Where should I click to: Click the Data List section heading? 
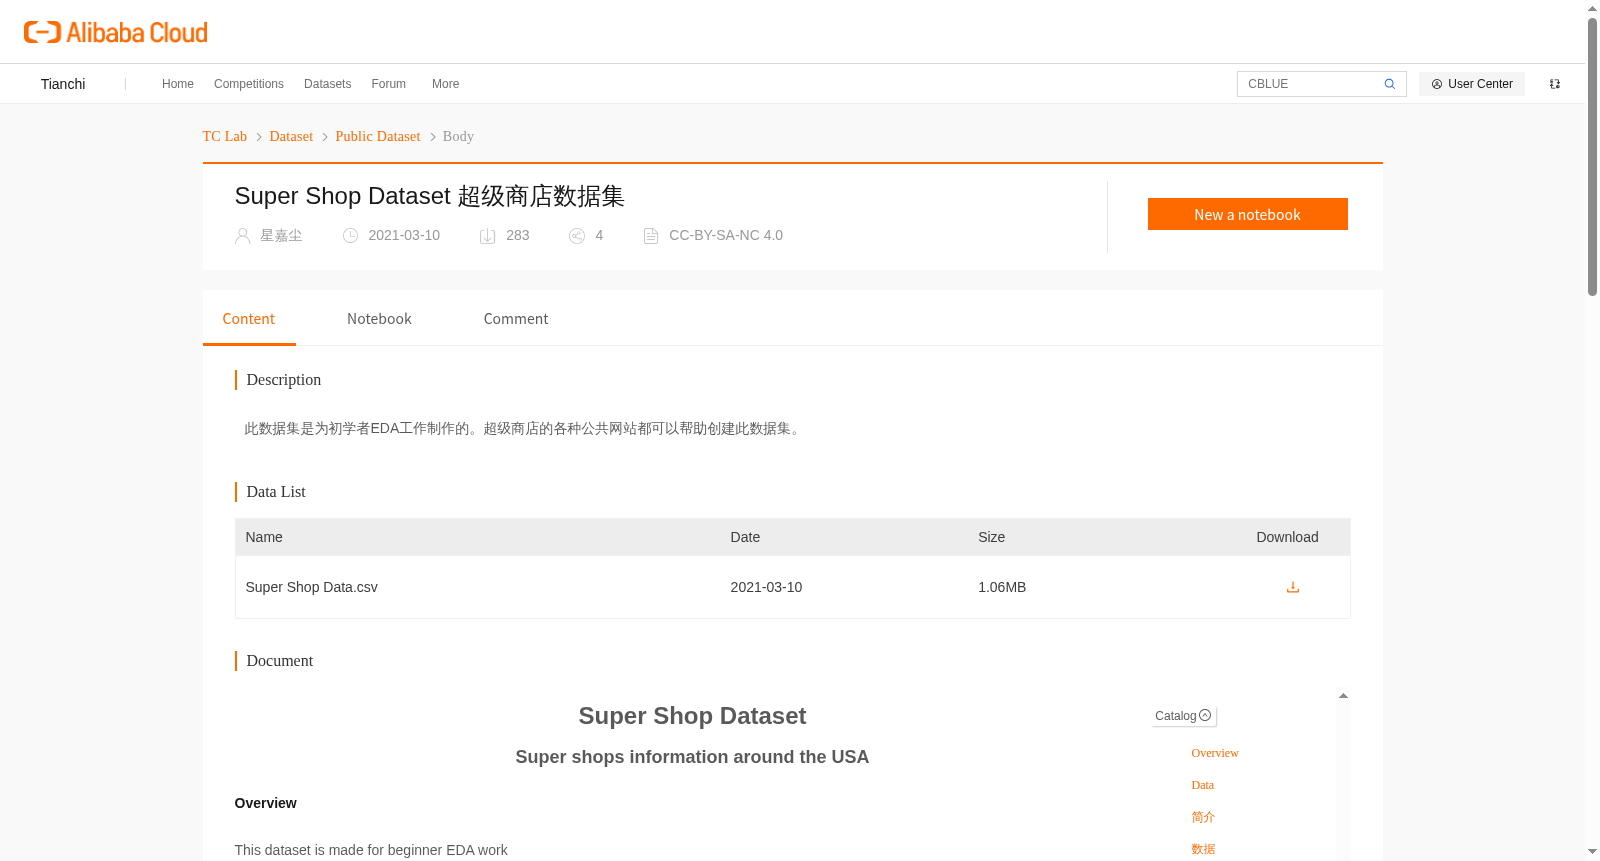(x=276, y=492)
